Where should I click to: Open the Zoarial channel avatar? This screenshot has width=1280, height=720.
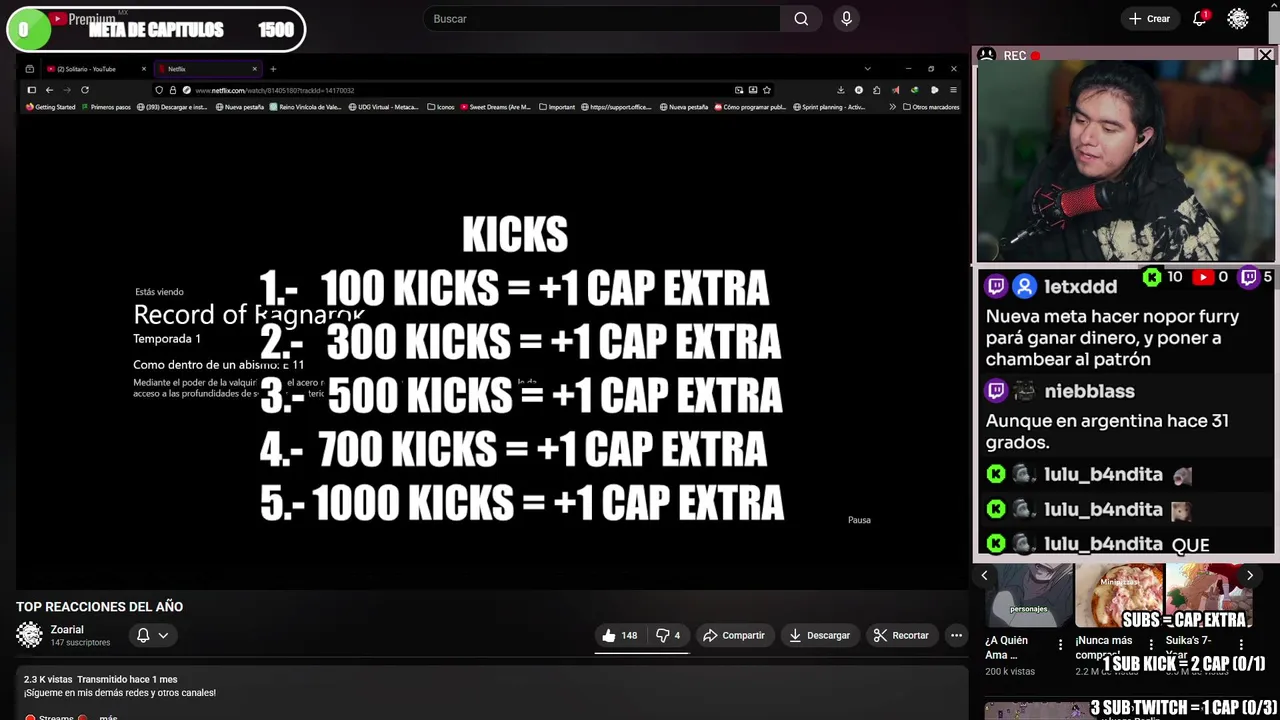pyautogui.click(x=29, y=635)
